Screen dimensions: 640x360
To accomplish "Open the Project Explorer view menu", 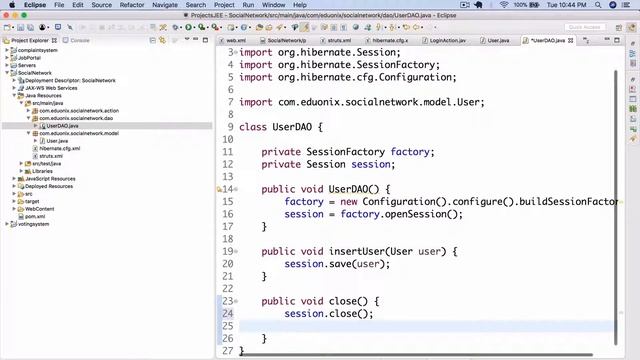I will click(187, 39).
